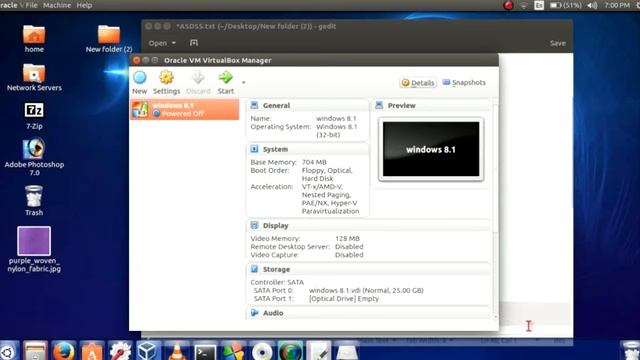
Task: Click the white drive dock icon
Action: [x=347, y=351]
